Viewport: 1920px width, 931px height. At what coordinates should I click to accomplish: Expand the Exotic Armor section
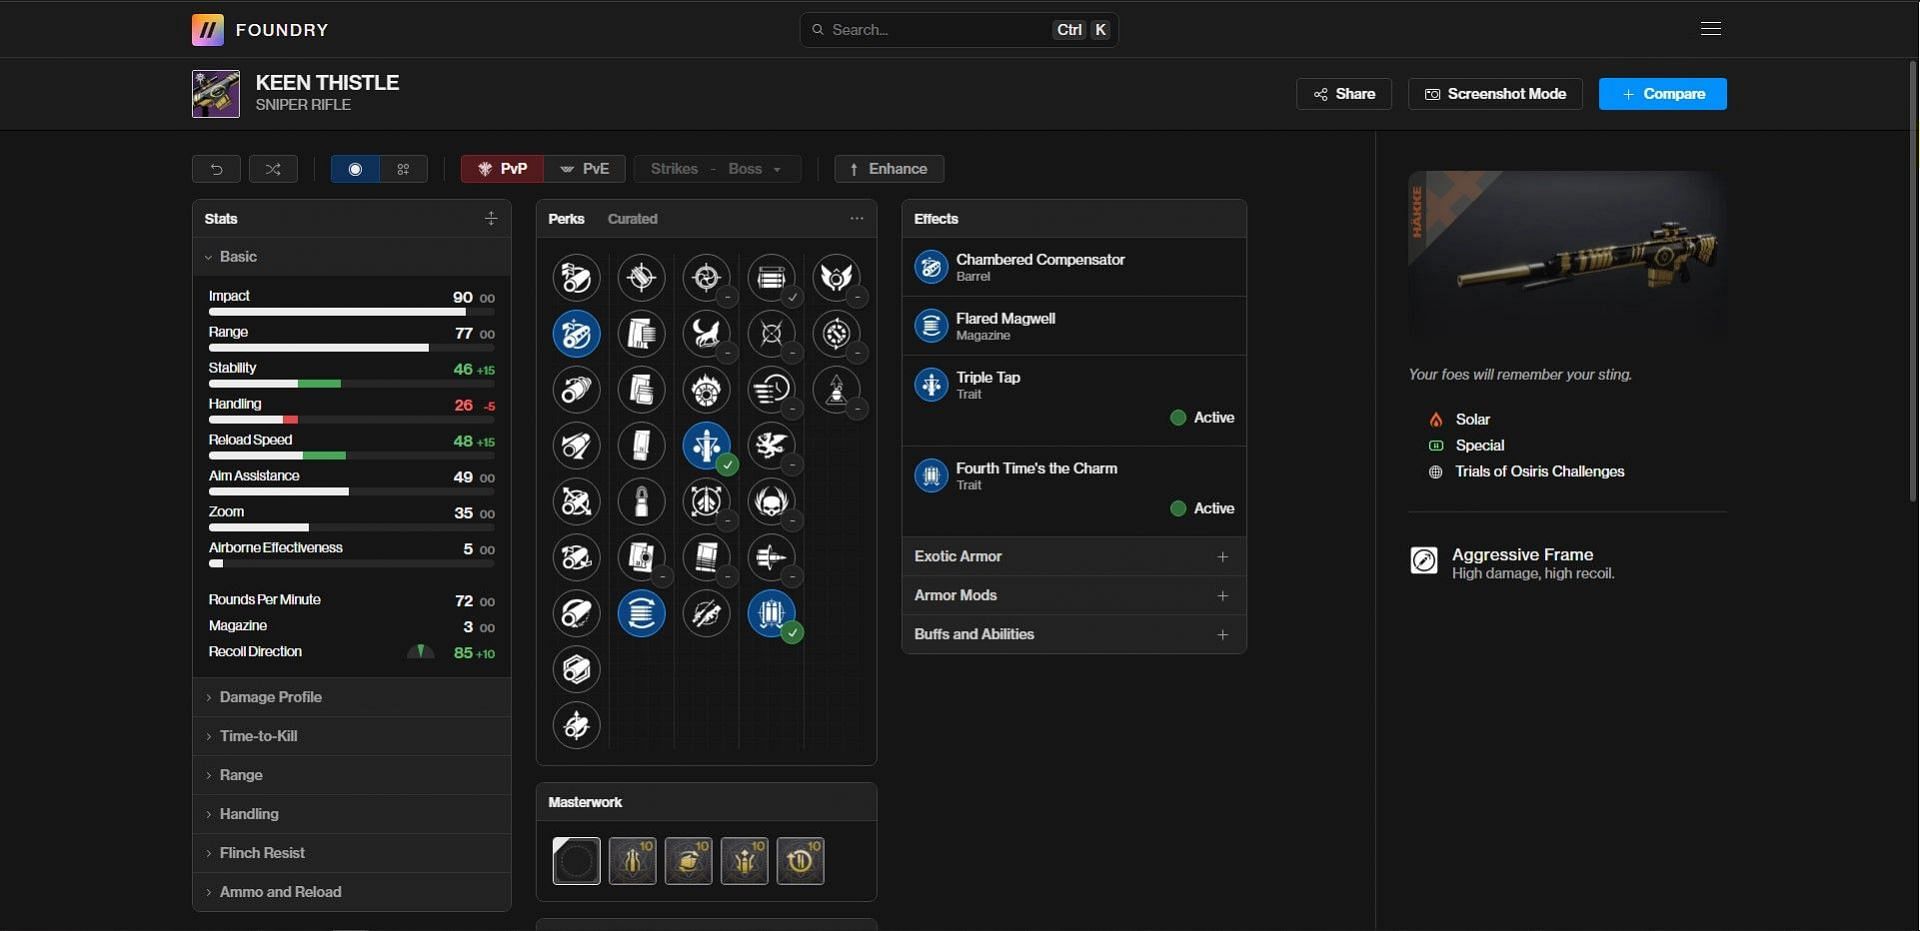tap(1074, 557)
